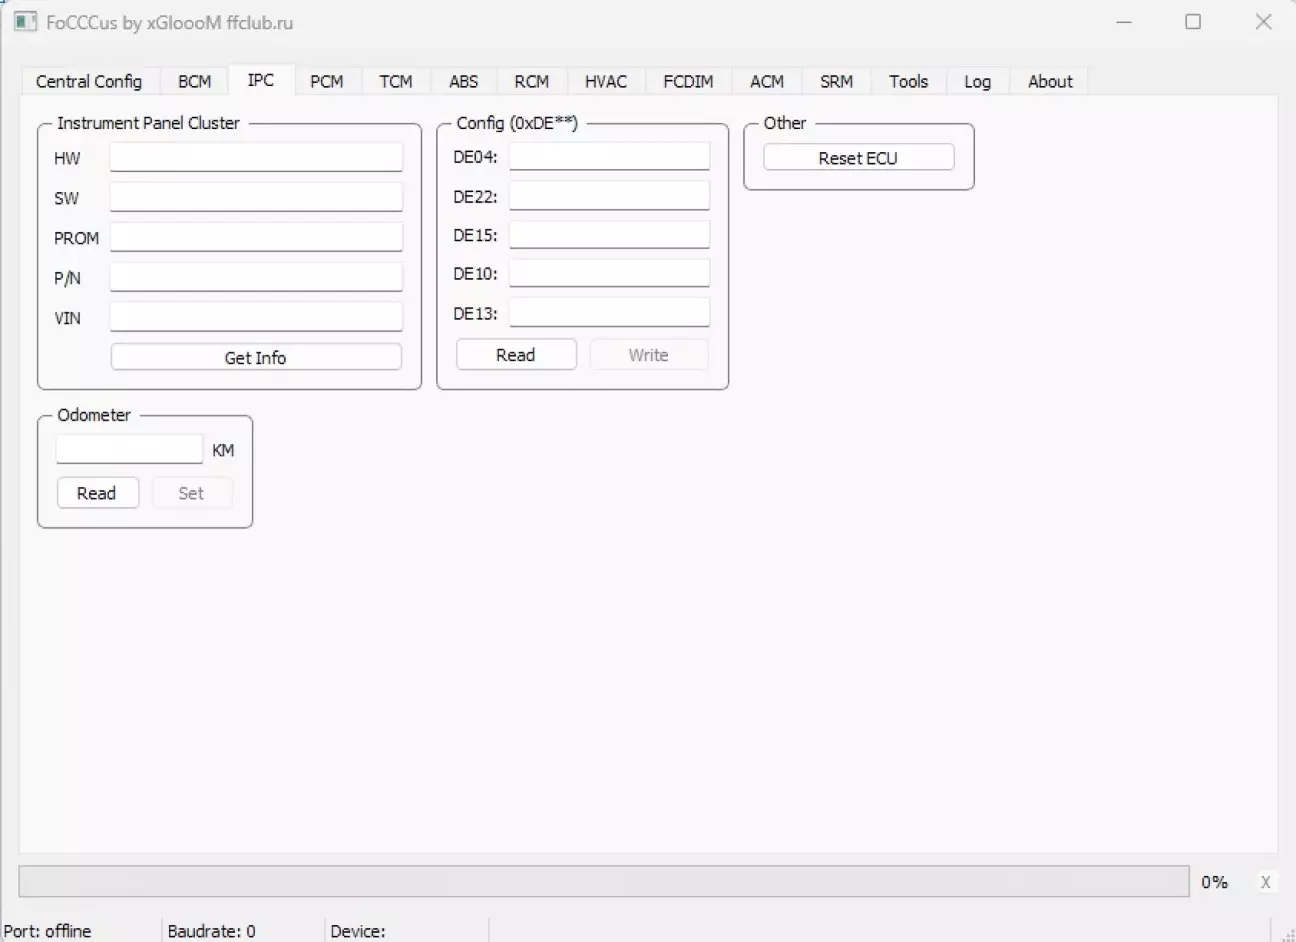1296x942 pixels.
Task: Maximize the FoCCCus window
Action: click(1193, 21)
